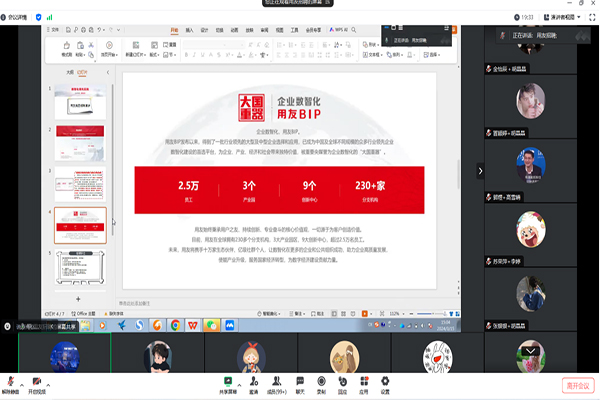The width and height of the screenshot is (600, 400).
Task: Open speaker view layout dropdown
Action: click(x=567, y=17)
